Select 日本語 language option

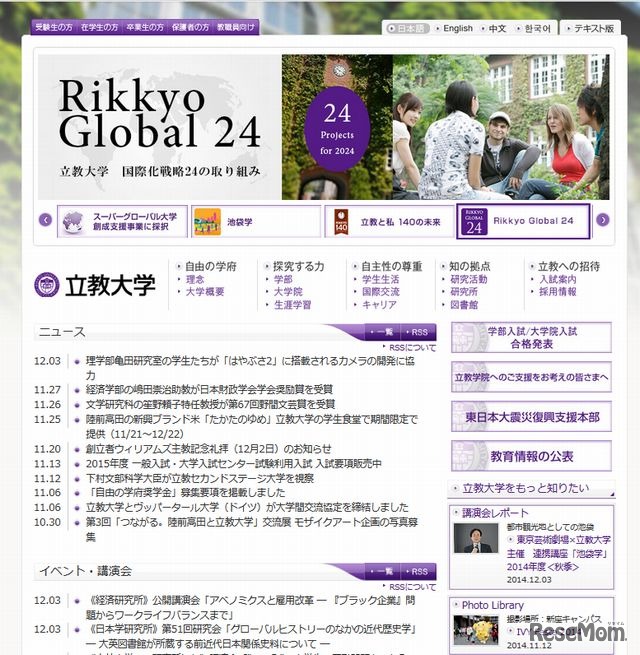406,28
